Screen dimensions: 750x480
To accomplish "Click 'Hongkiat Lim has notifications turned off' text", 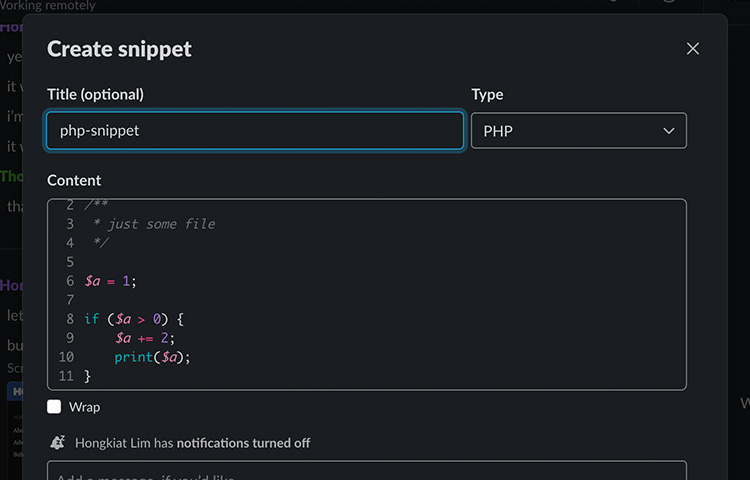I will pos(192,443).
